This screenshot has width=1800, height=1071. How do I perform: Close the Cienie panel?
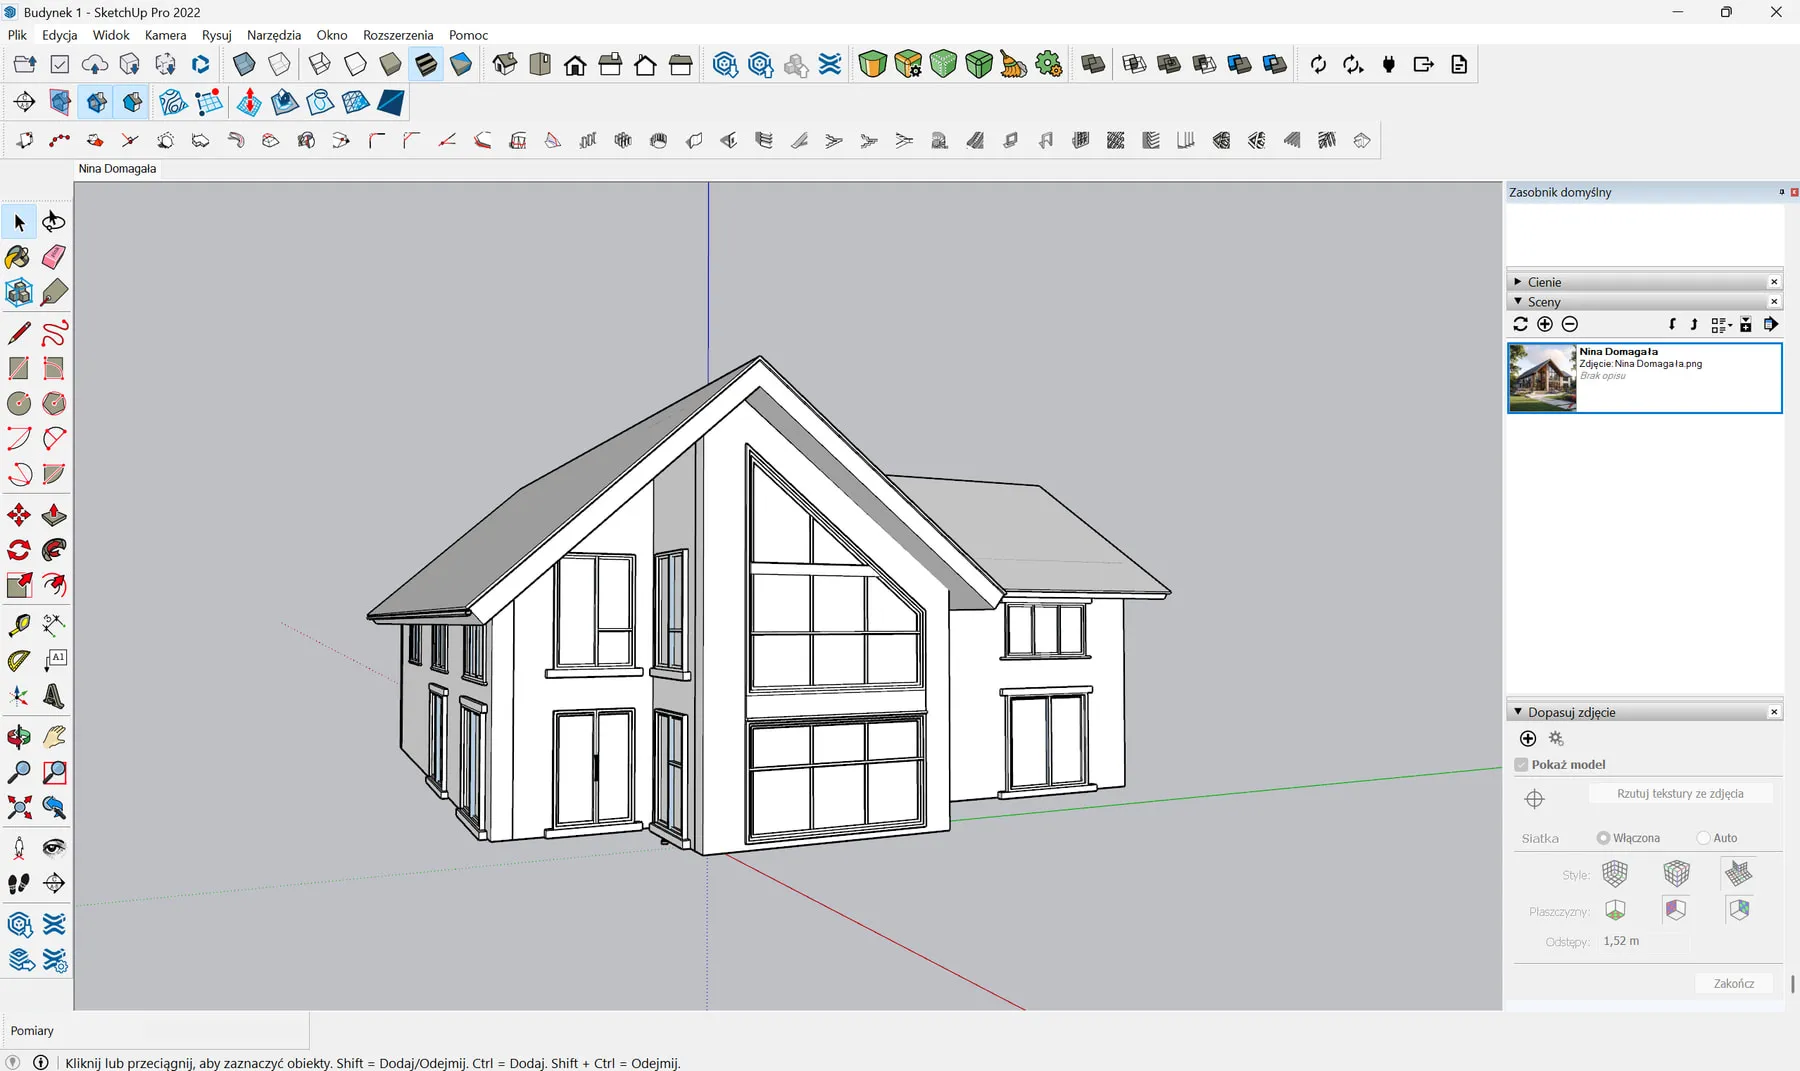pos(1774,282)
